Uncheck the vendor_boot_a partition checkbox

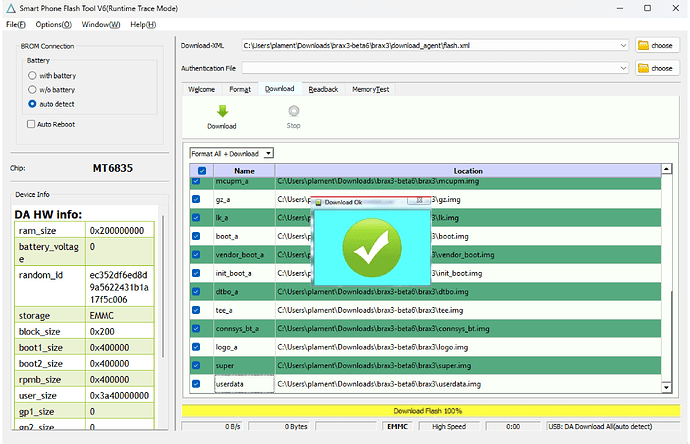(196, 255)
